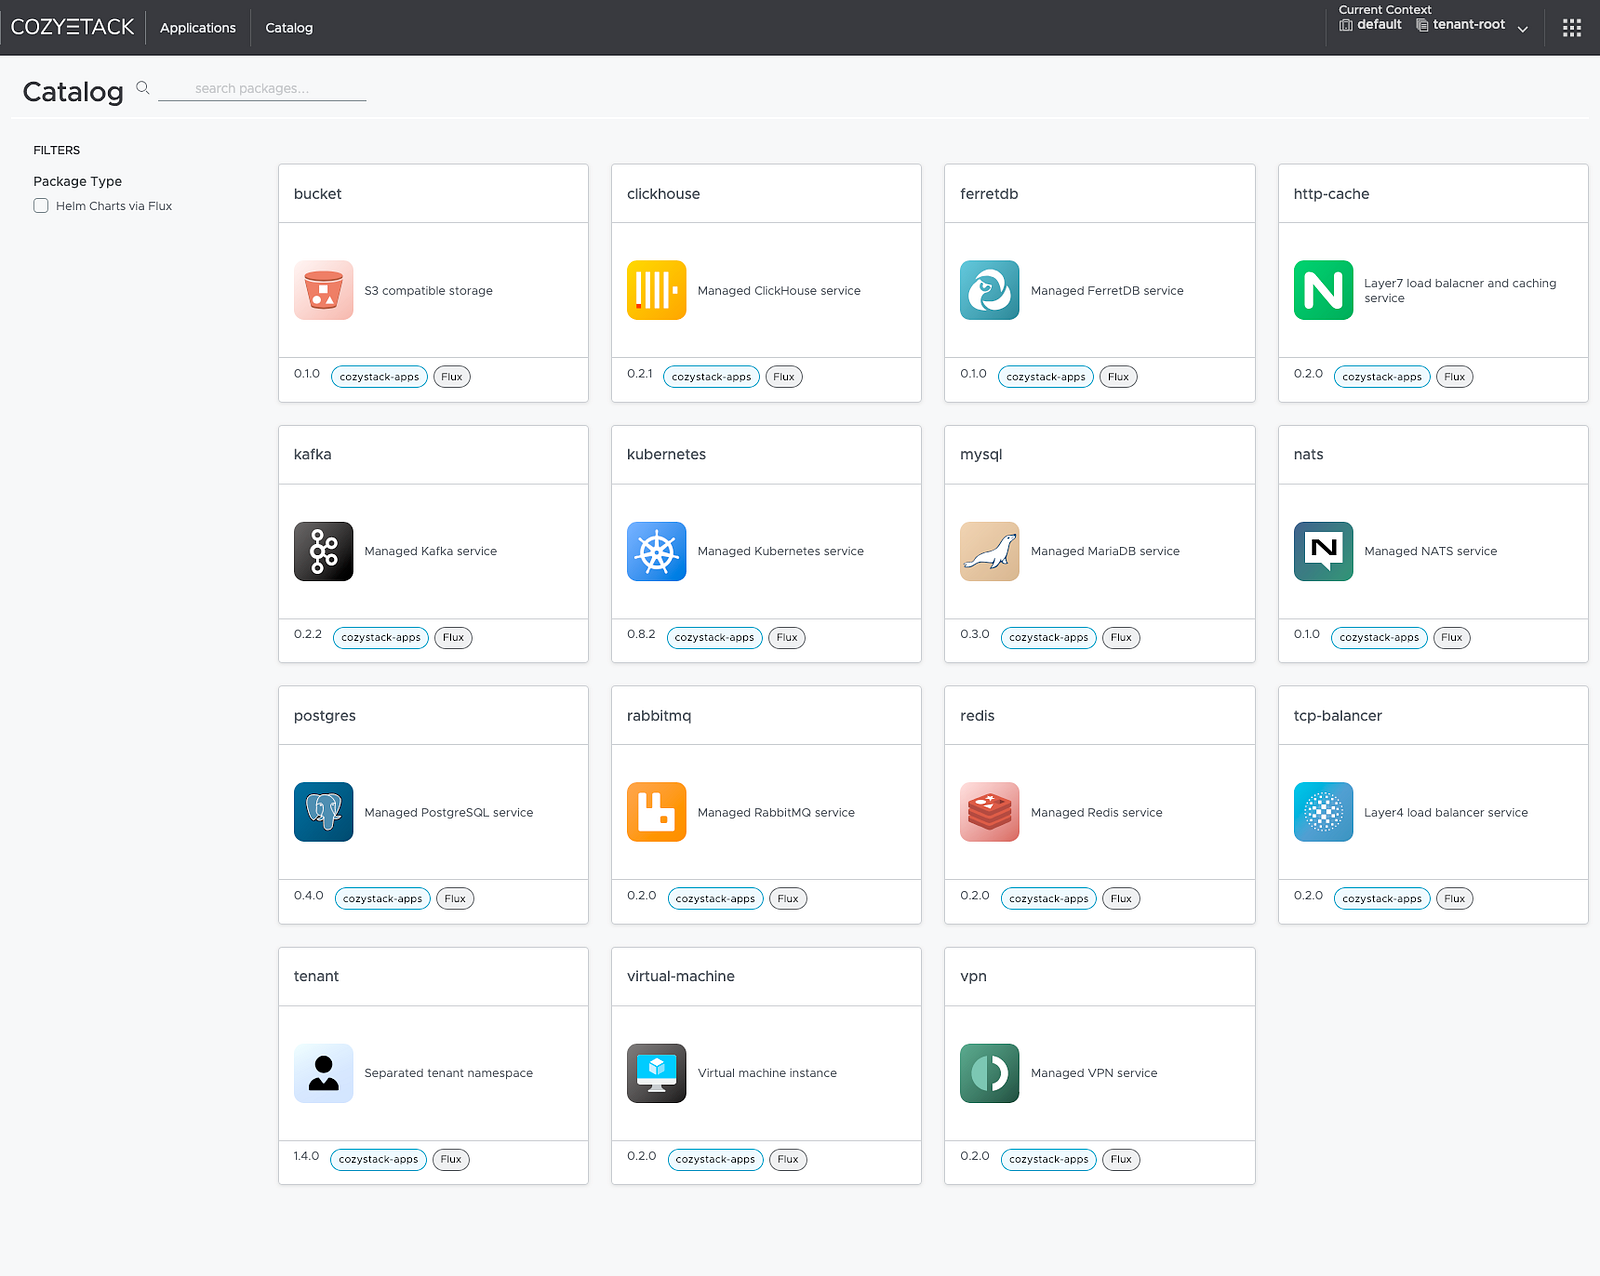The image size is (1600, 1276).
Task: Click the default cluster context icon
Action: pyautogui.click(x=1346, y=25)
